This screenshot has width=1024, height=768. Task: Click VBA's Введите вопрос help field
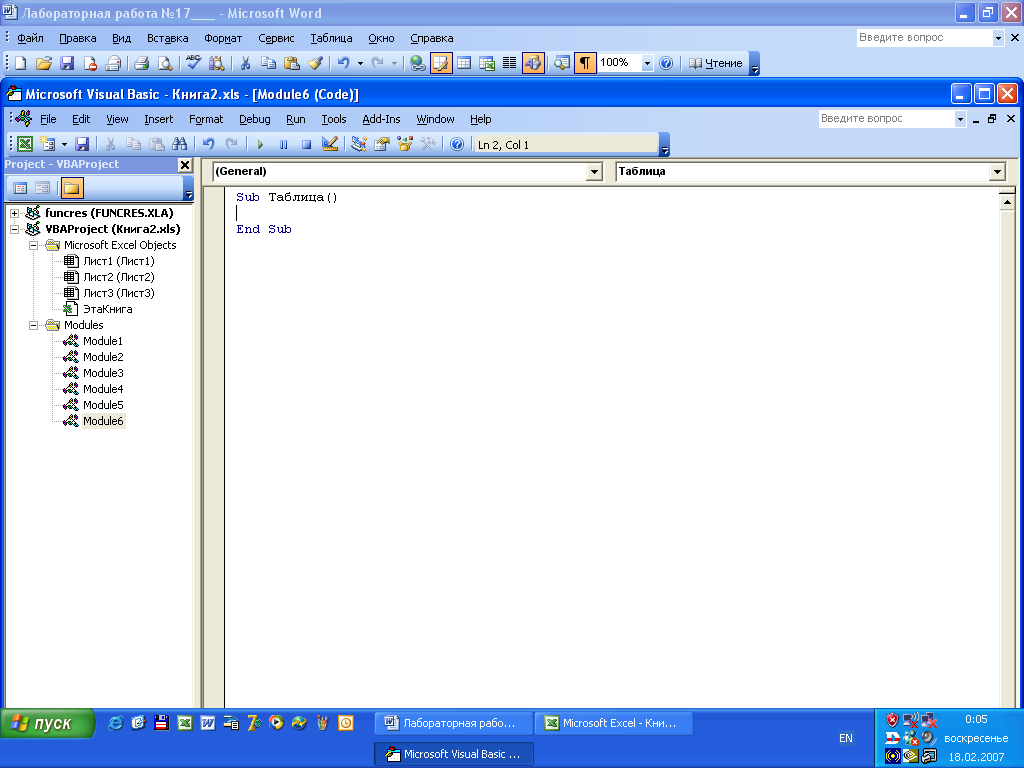coord(886,119)
